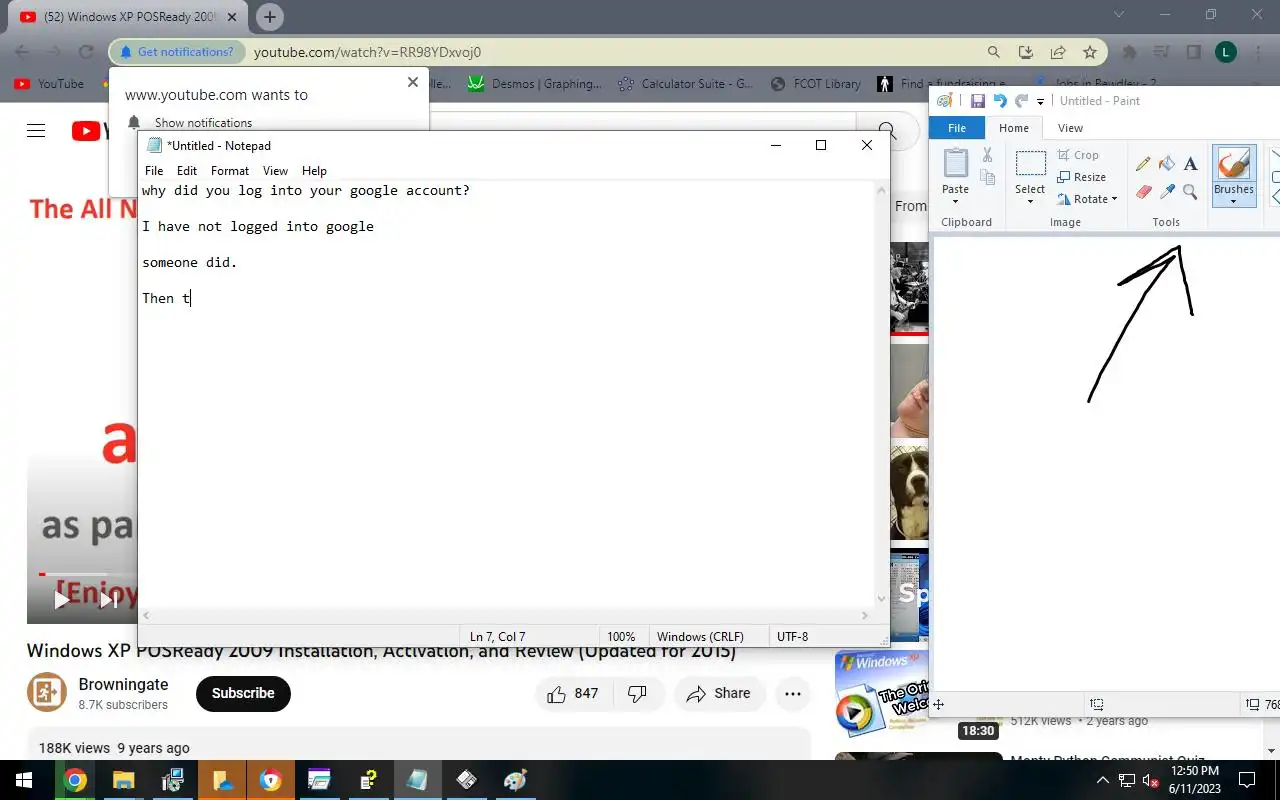Open the Desmos Graphing bookmark

point(535,84)
